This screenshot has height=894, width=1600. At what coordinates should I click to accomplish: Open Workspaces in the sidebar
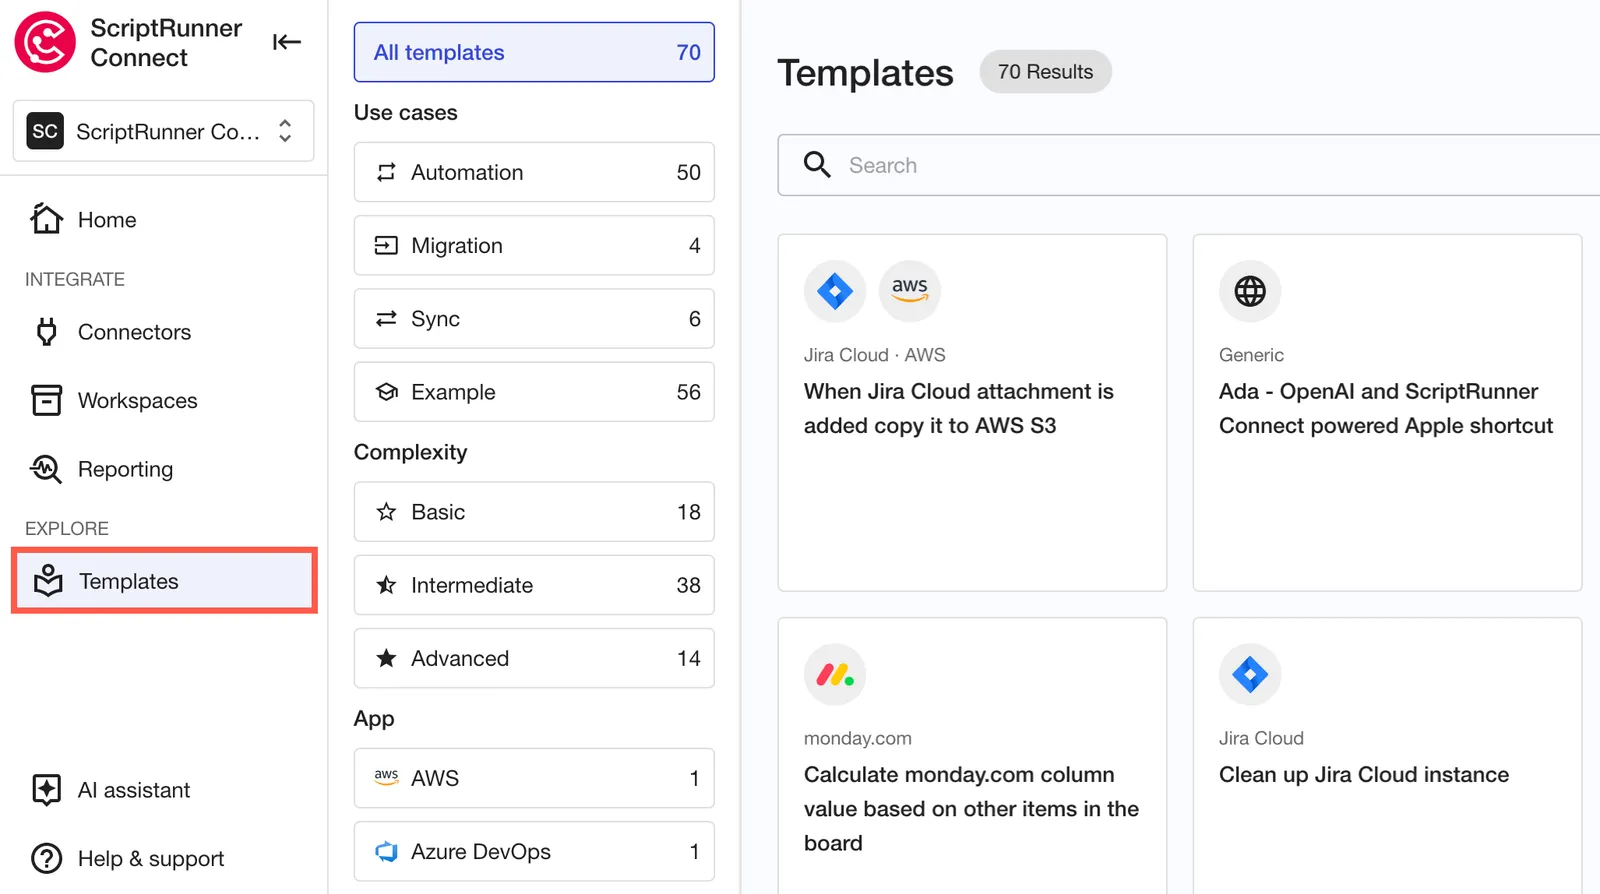click(x=137, y=401)
